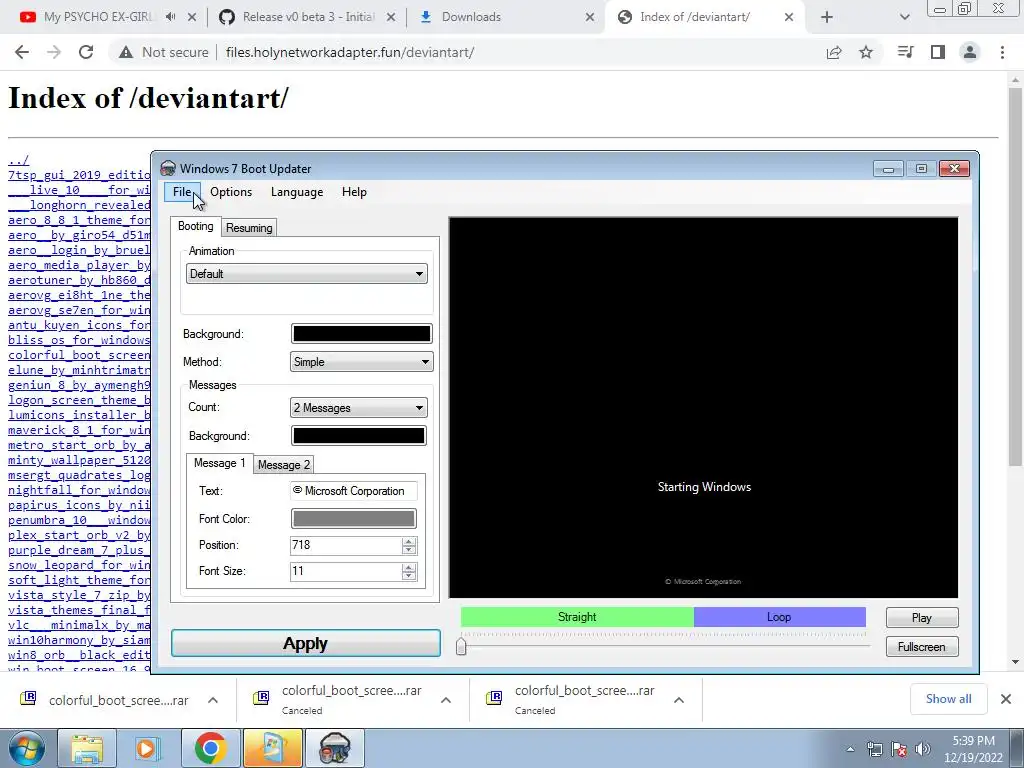Increase the Position value with up arrow
The height and width of the screenshot is (768, 1024).
tap(409, 541)
